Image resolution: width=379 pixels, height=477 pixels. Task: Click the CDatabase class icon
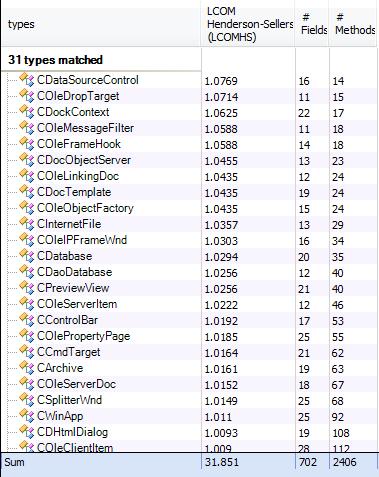coord(27,256)
